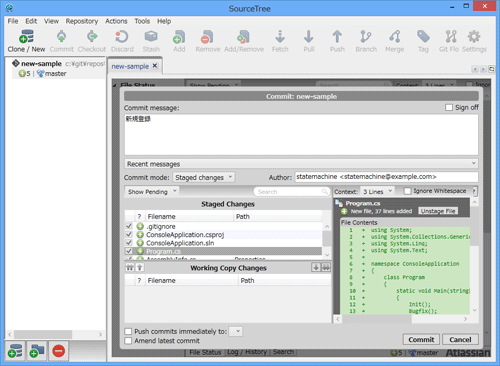Open the Commit mode Staged changes dropdown
Viewport: 500px width, 366px height.
(204, 177)
